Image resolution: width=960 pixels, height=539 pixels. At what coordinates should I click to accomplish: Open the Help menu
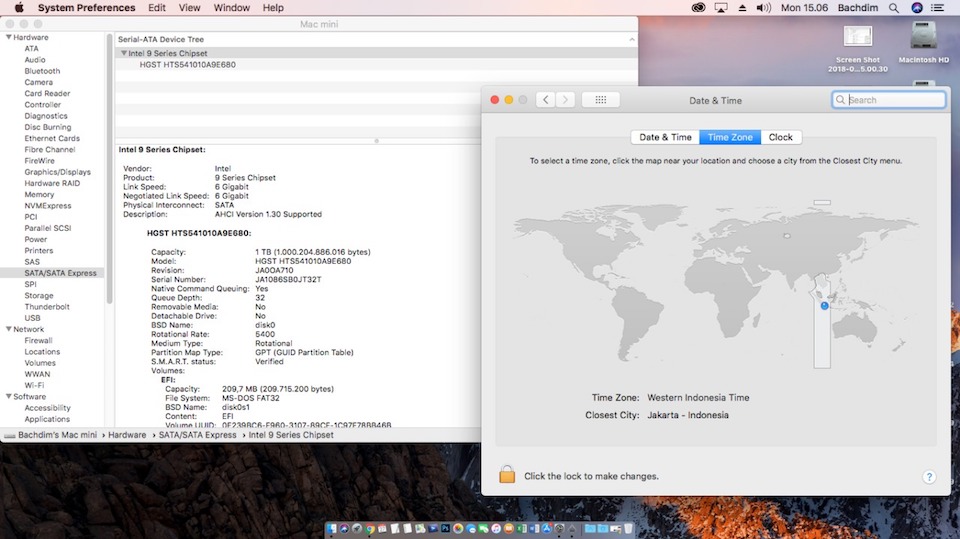[x=273, y=7]
